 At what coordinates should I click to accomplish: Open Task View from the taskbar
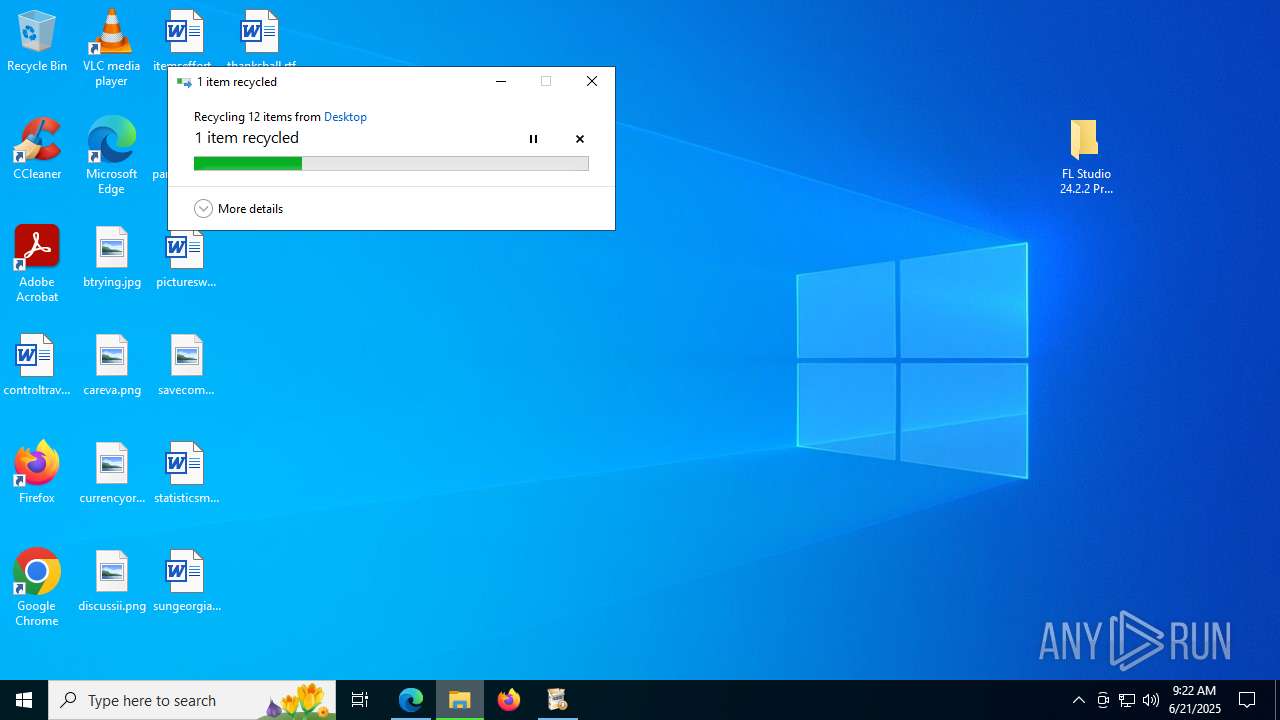(x=360, y=700)
